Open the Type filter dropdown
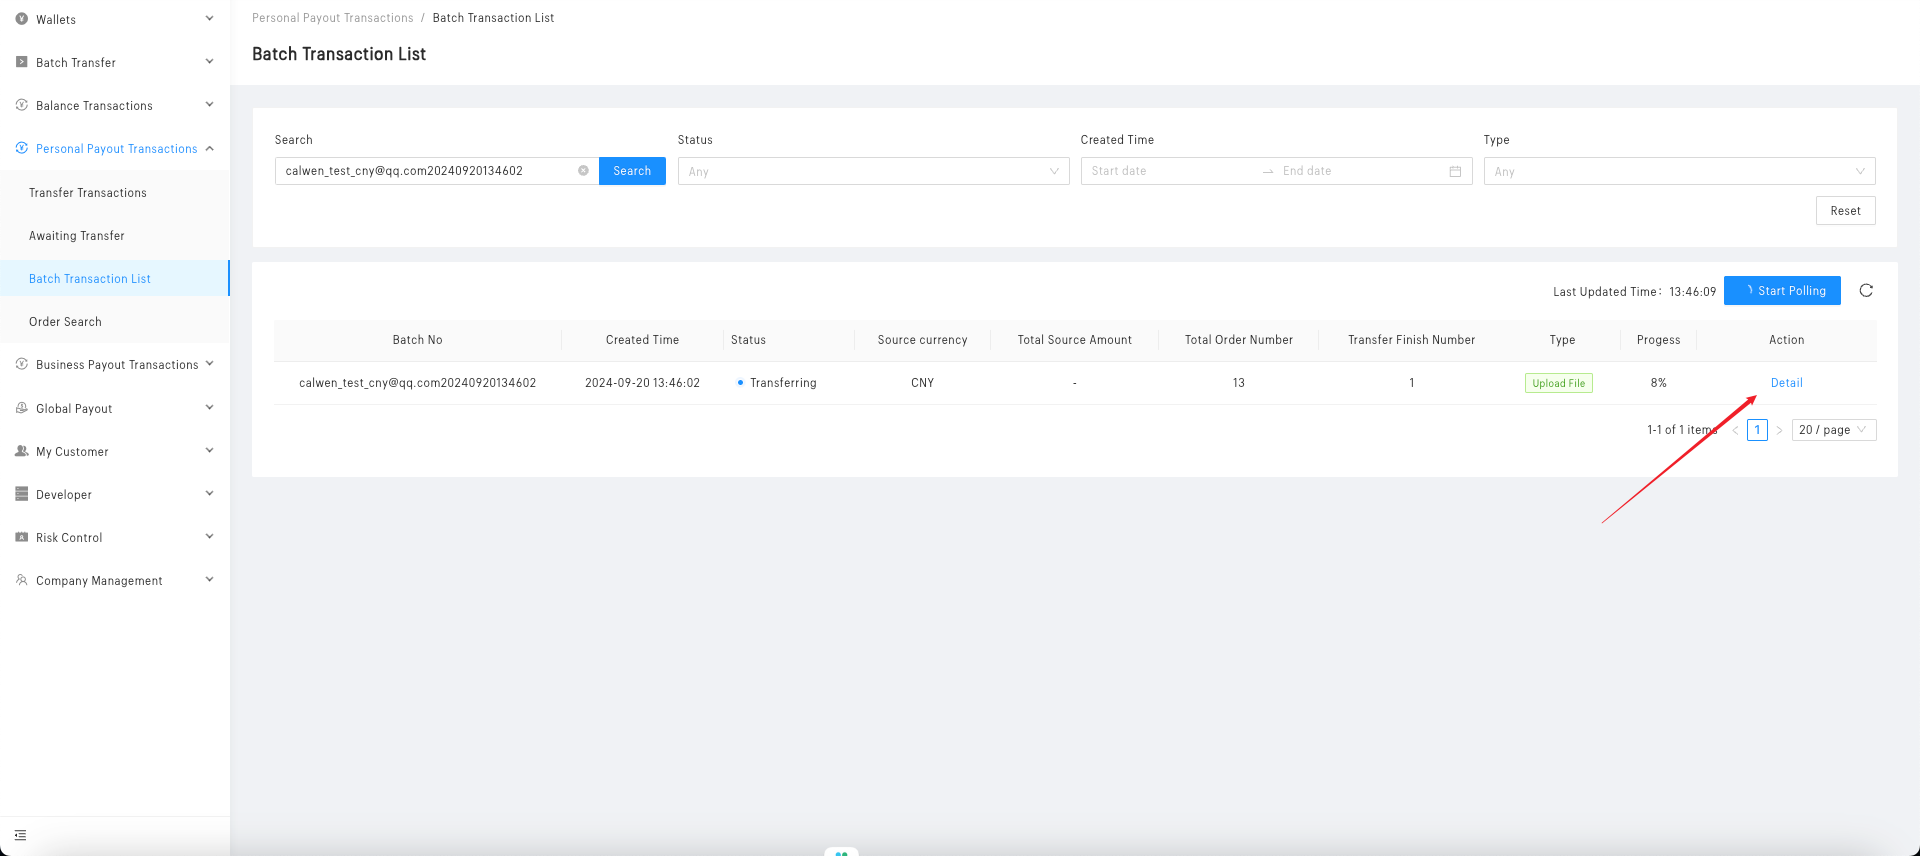 click(1678, 172)
